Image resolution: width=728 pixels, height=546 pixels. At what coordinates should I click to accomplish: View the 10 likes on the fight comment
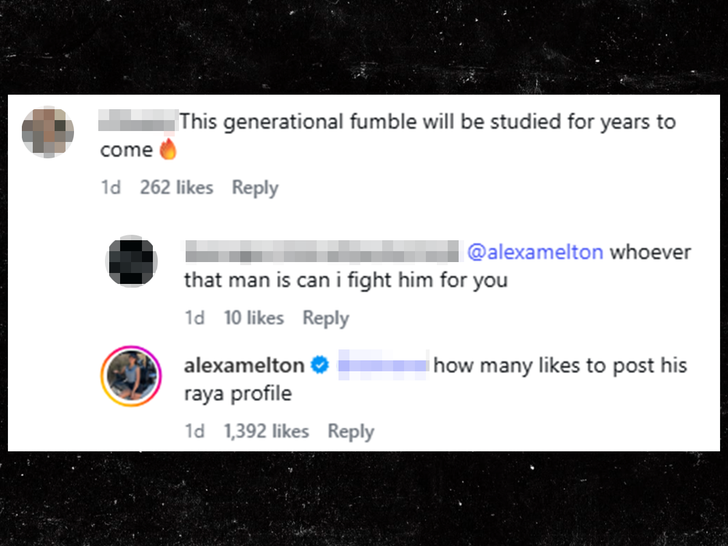coord(253,318)
